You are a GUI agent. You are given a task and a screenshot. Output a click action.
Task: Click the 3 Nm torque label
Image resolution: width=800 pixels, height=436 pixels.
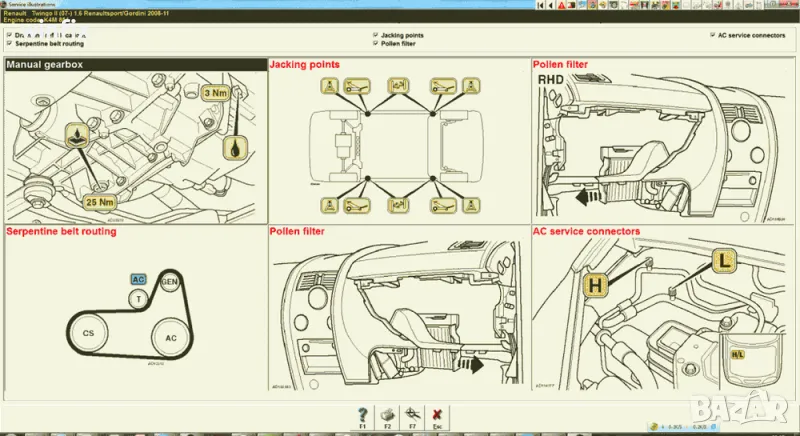click(214, 93)
